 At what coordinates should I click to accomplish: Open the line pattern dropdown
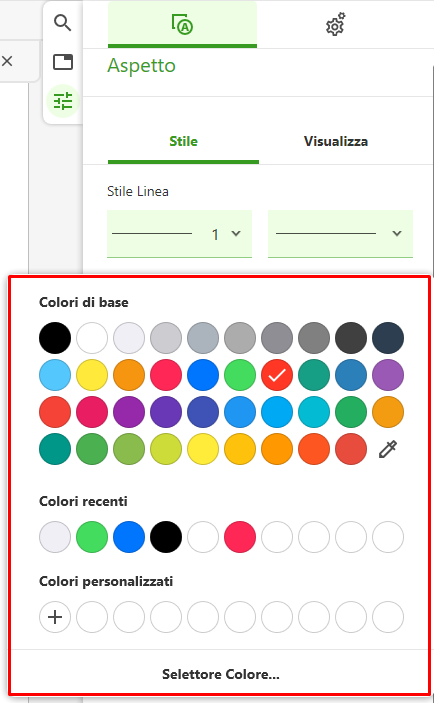coord(340,234)
